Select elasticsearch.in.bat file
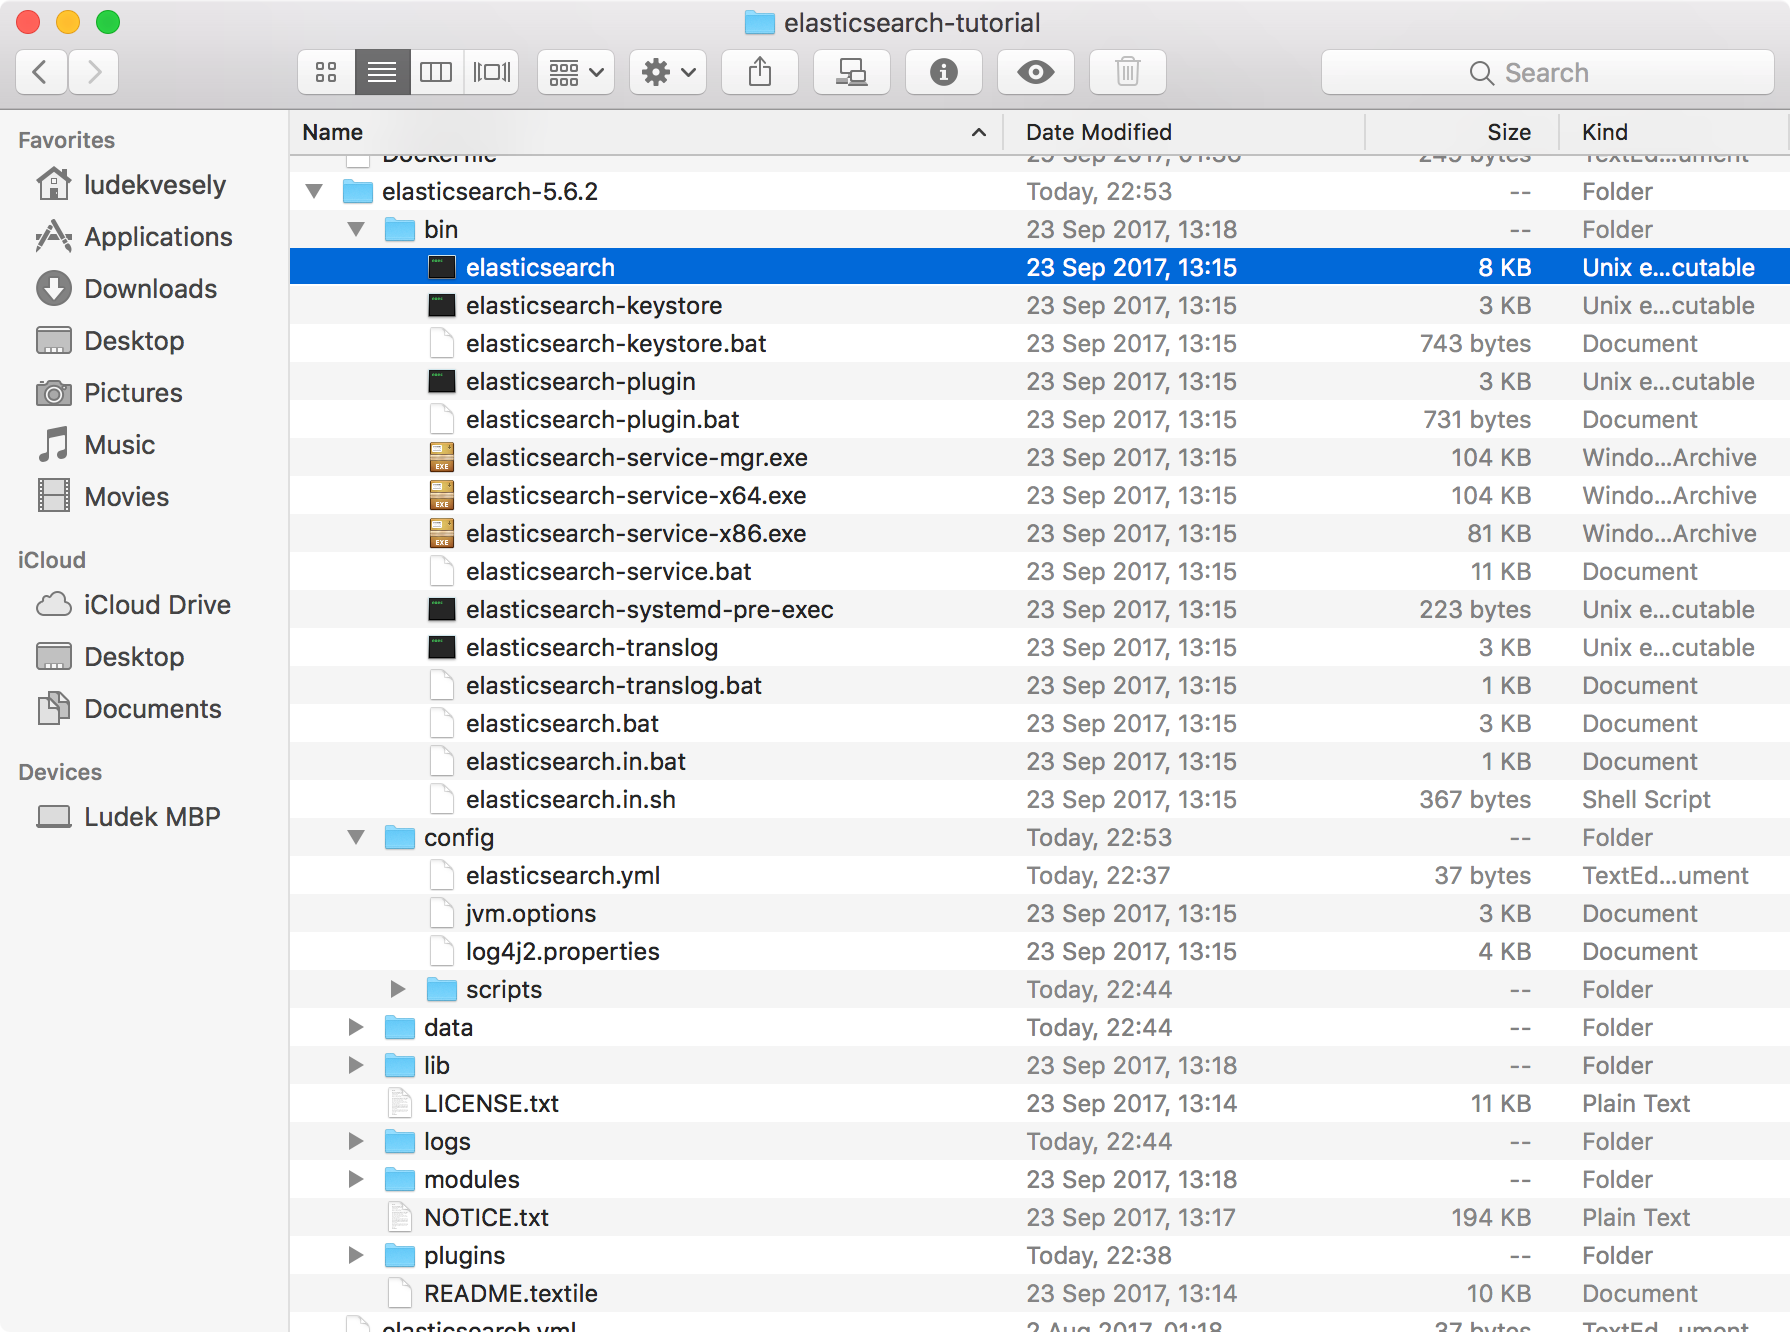 coord(576,761)
